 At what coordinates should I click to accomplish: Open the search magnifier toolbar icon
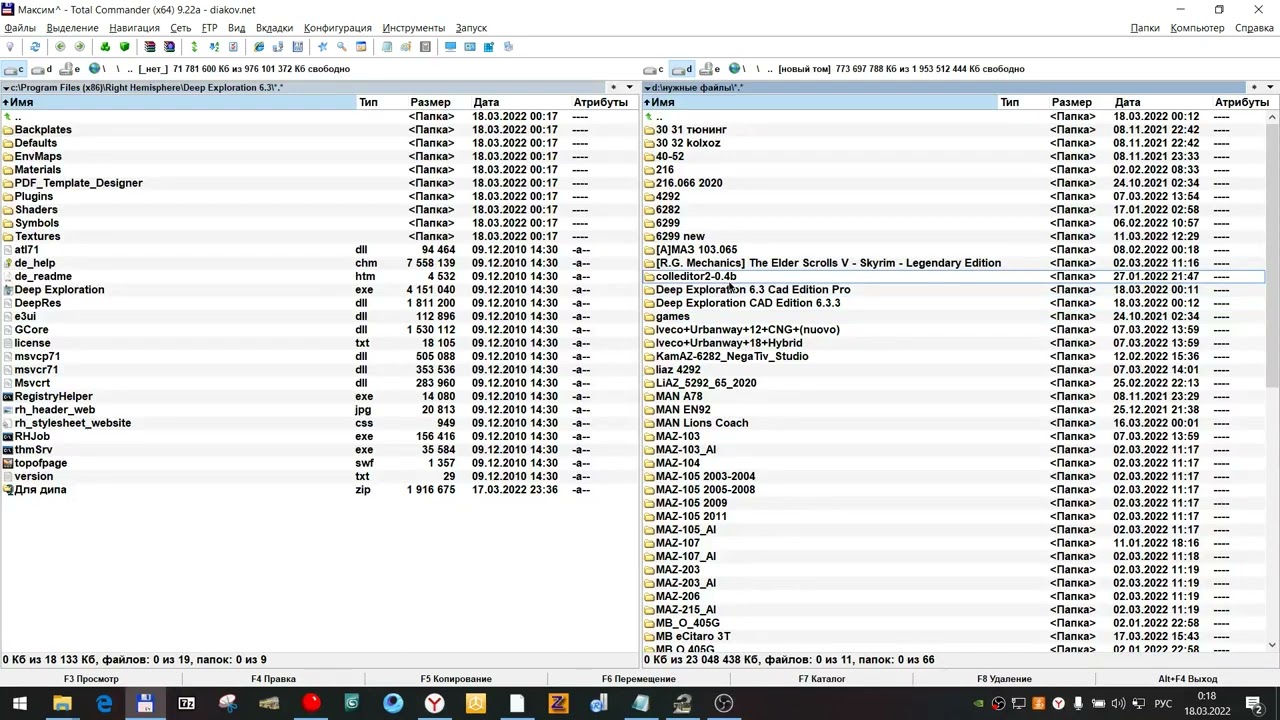point(341,47)
